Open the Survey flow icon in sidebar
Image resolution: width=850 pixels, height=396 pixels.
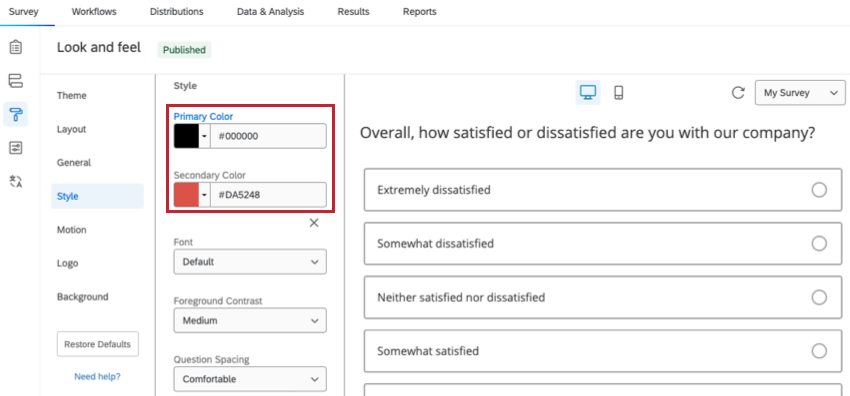pyautogui.click(x=16, y=81)
